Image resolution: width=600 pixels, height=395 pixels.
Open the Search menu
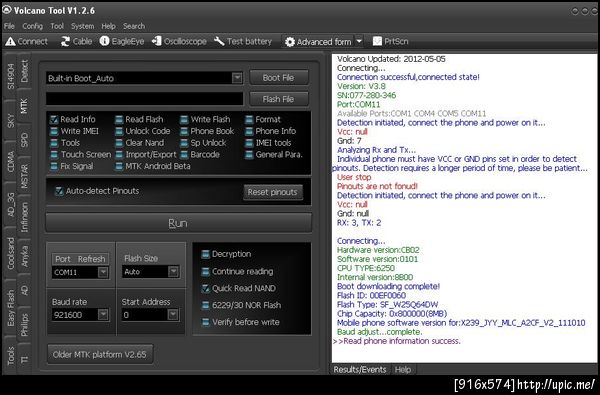(x=134, y=26)
